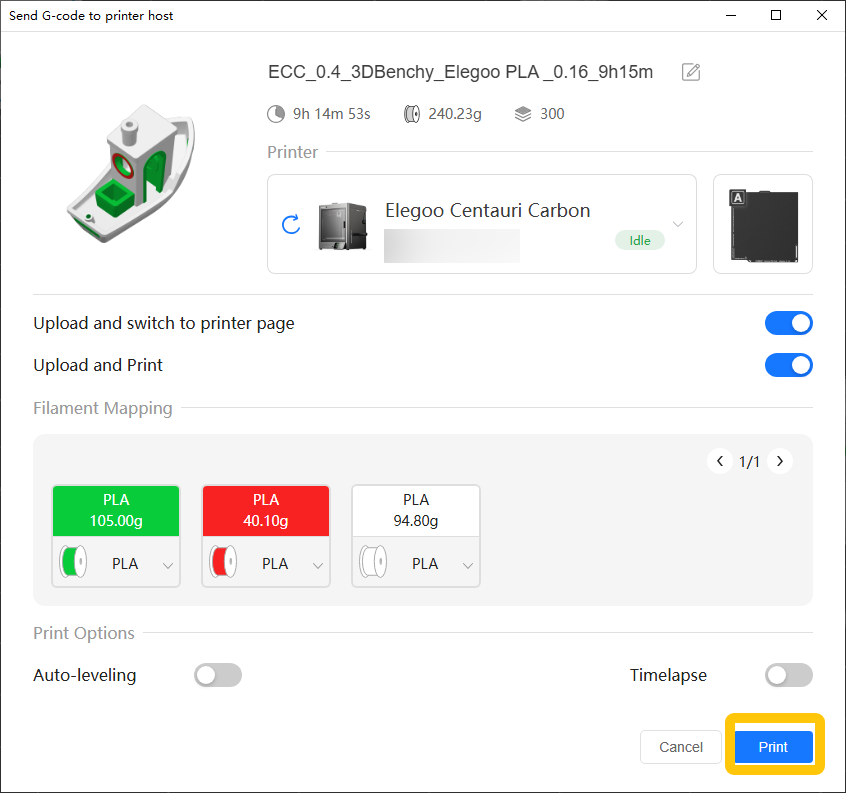The image size is (846, 793).
Task: Click the Elegoo Centaur Carbon printer image
Action: point(343,226)
